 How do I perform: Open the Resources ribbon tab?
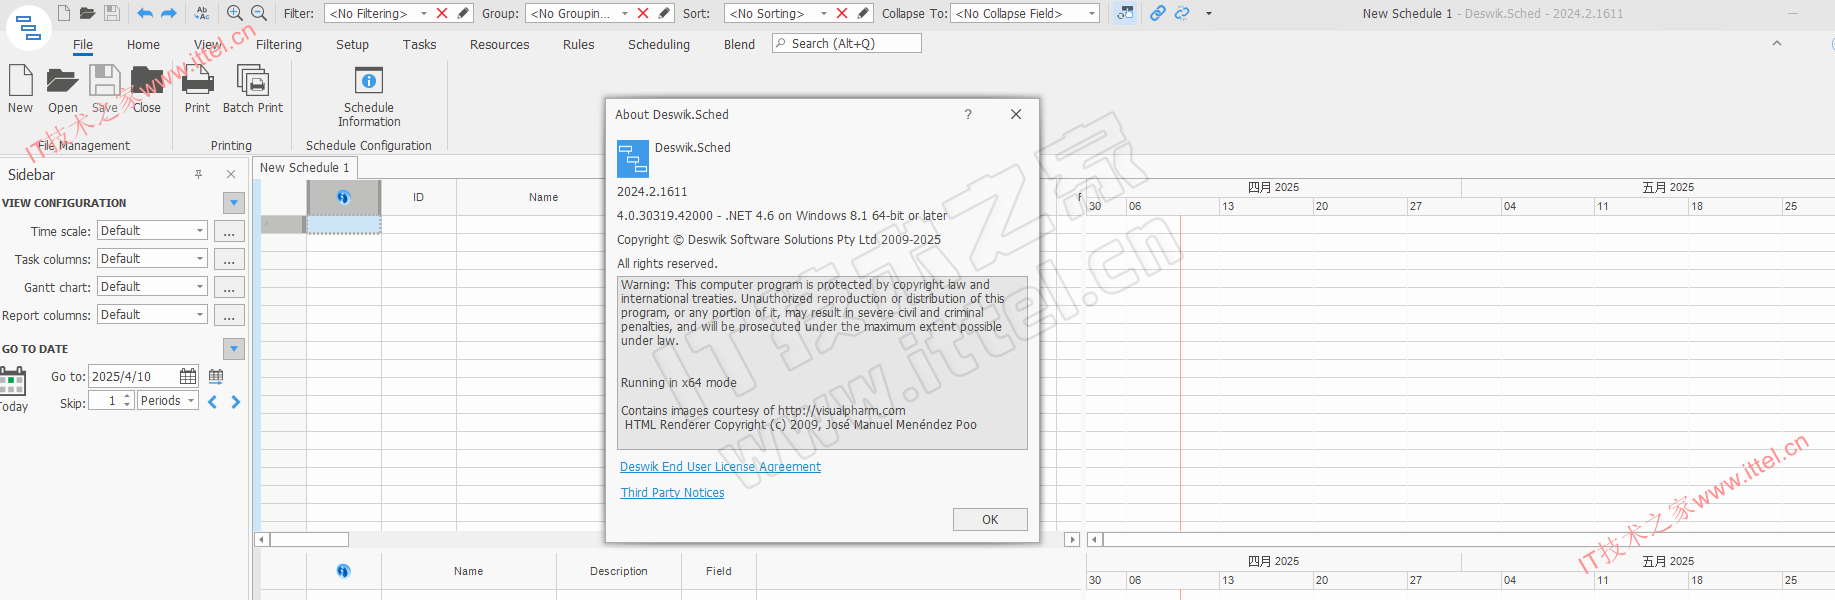(499, 45)
